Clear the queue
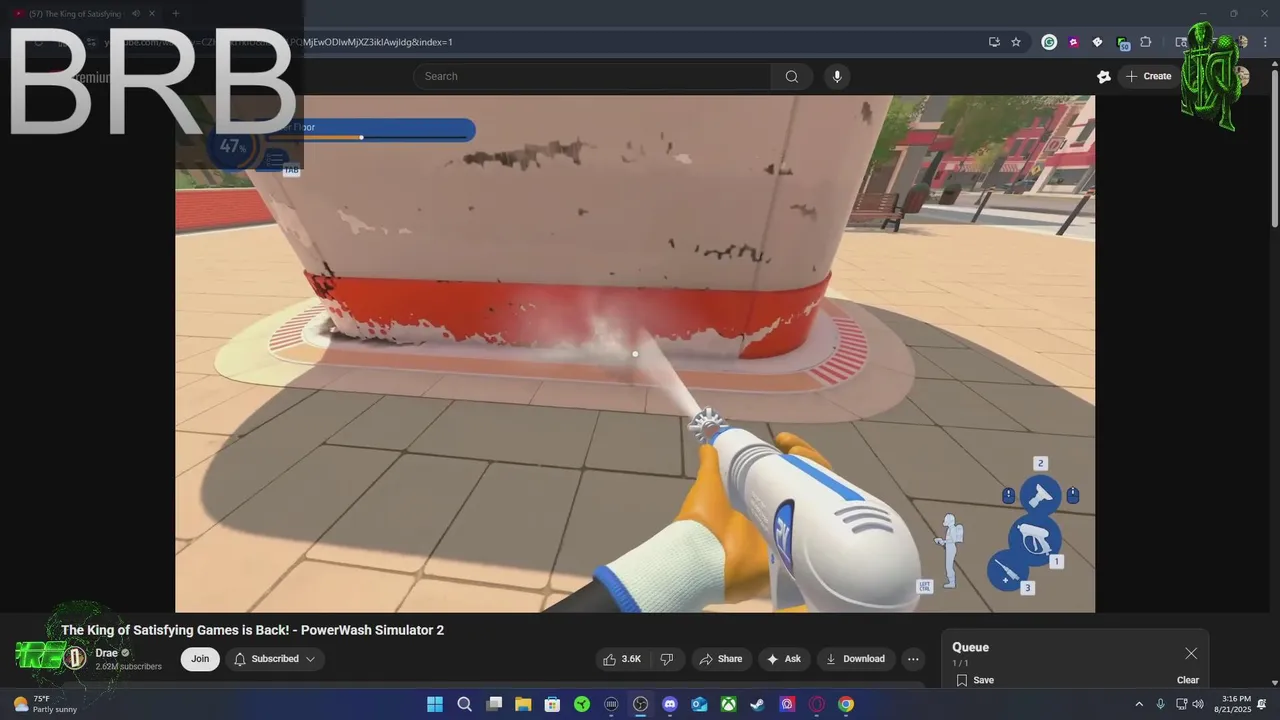 click(1188, 680)
